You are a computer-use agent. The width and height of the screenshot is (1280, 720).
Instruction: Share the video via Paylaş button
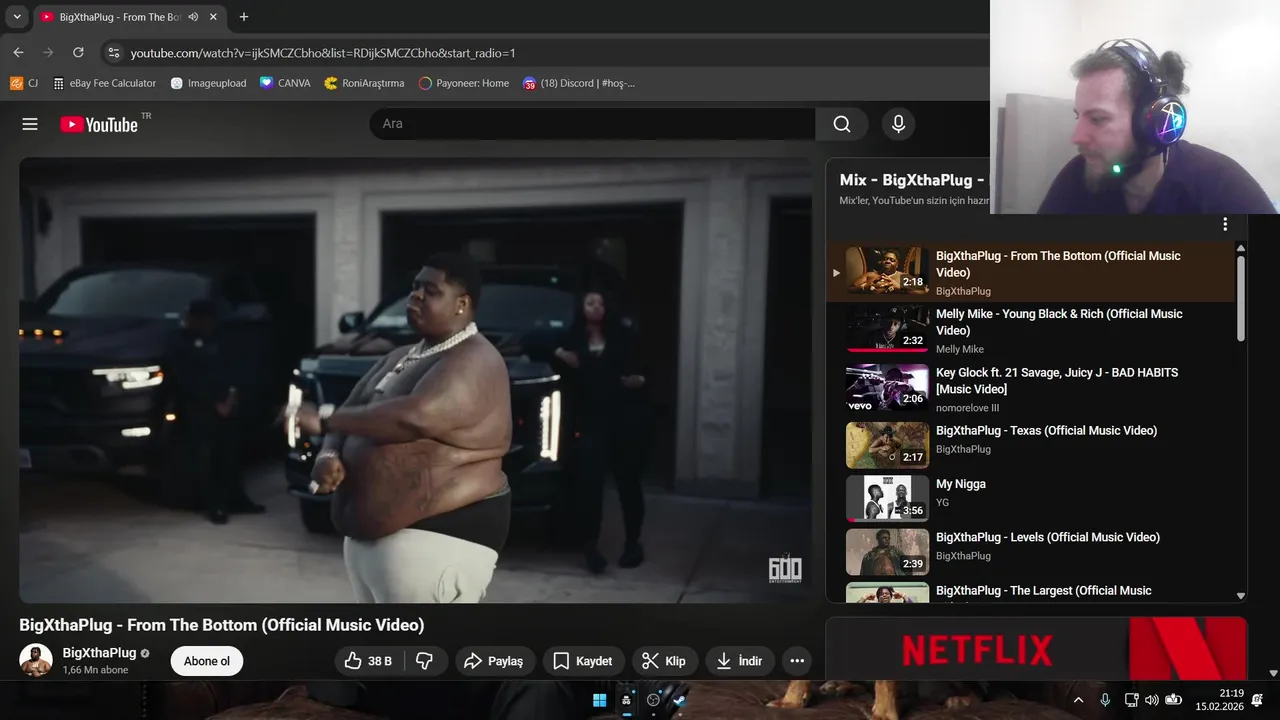point(495,661)
